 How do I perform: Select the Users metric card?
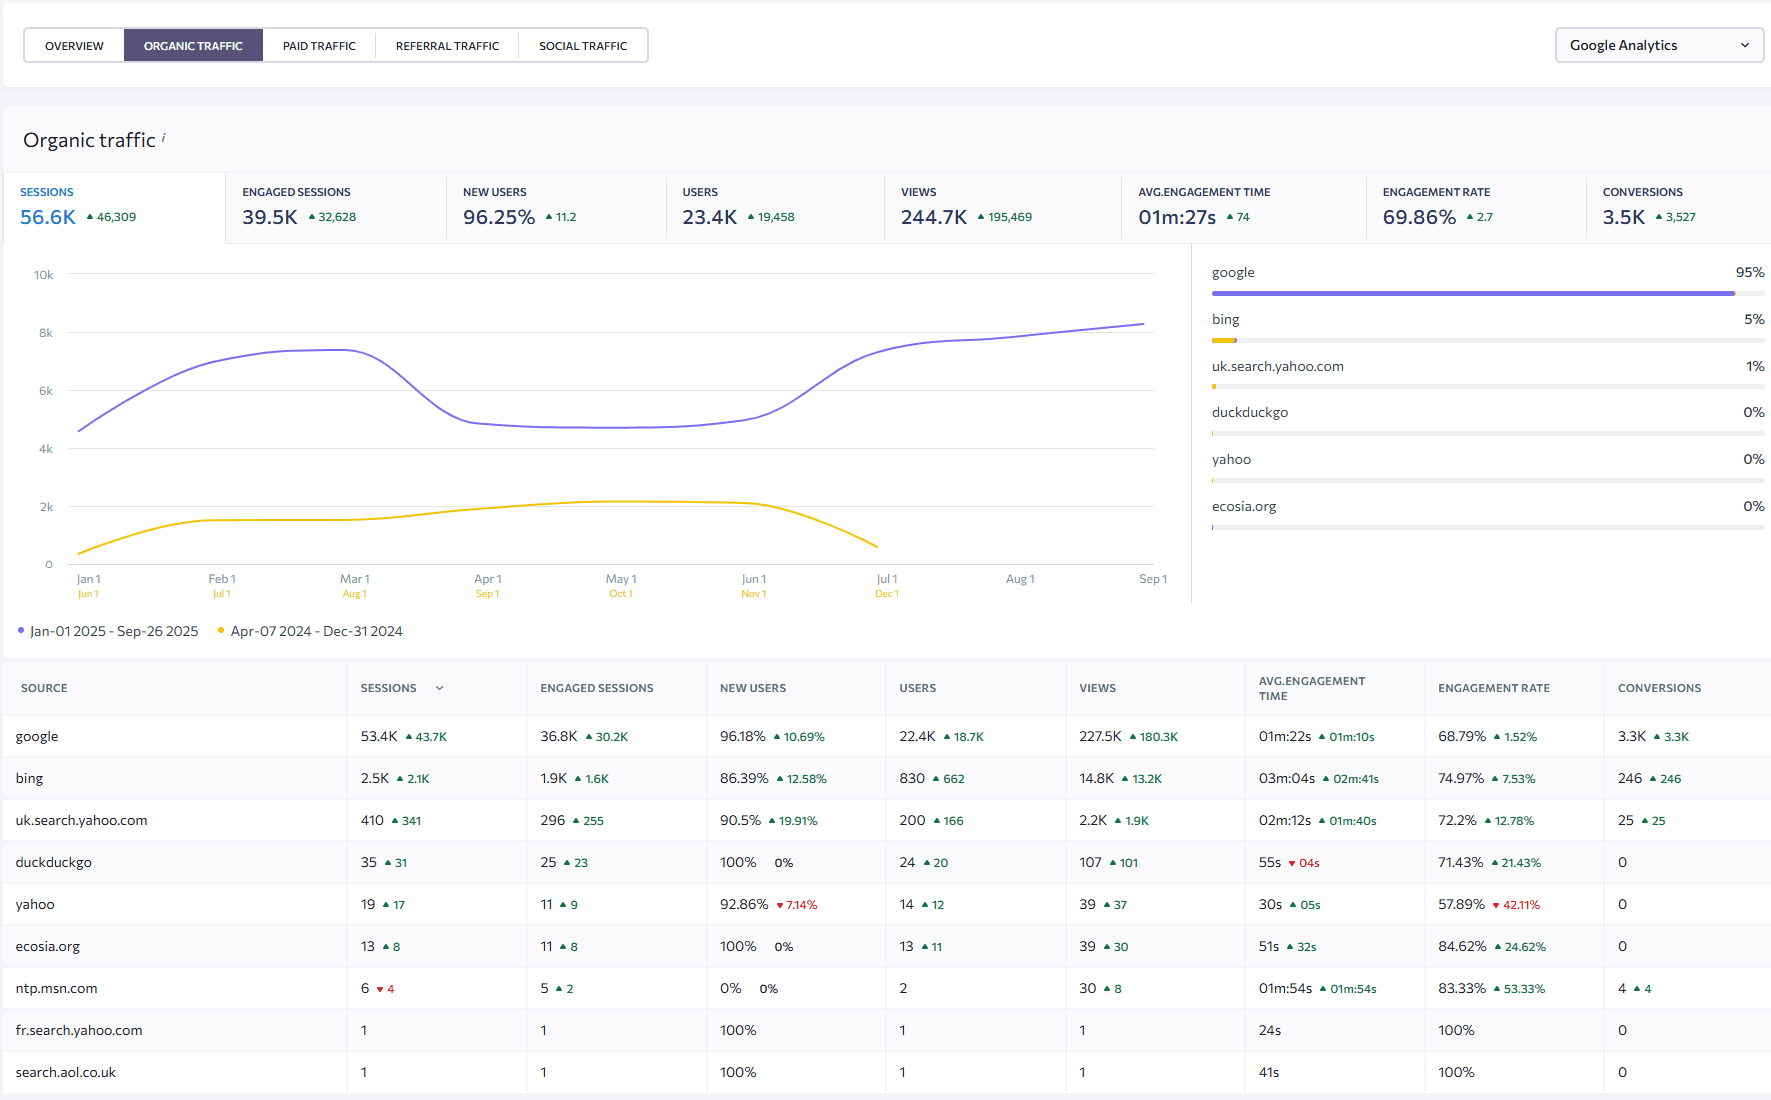(775, 207)
